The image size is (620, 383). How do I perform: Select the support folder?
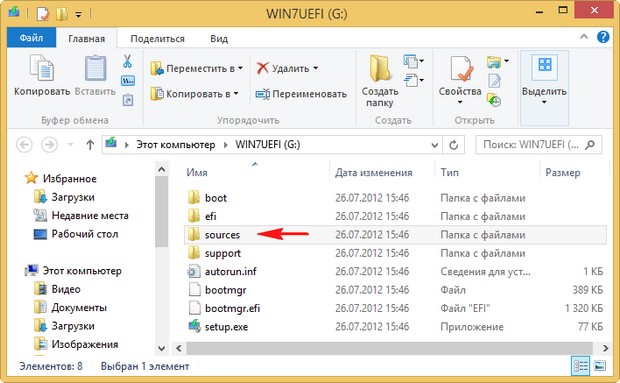[x=395, y=253]
